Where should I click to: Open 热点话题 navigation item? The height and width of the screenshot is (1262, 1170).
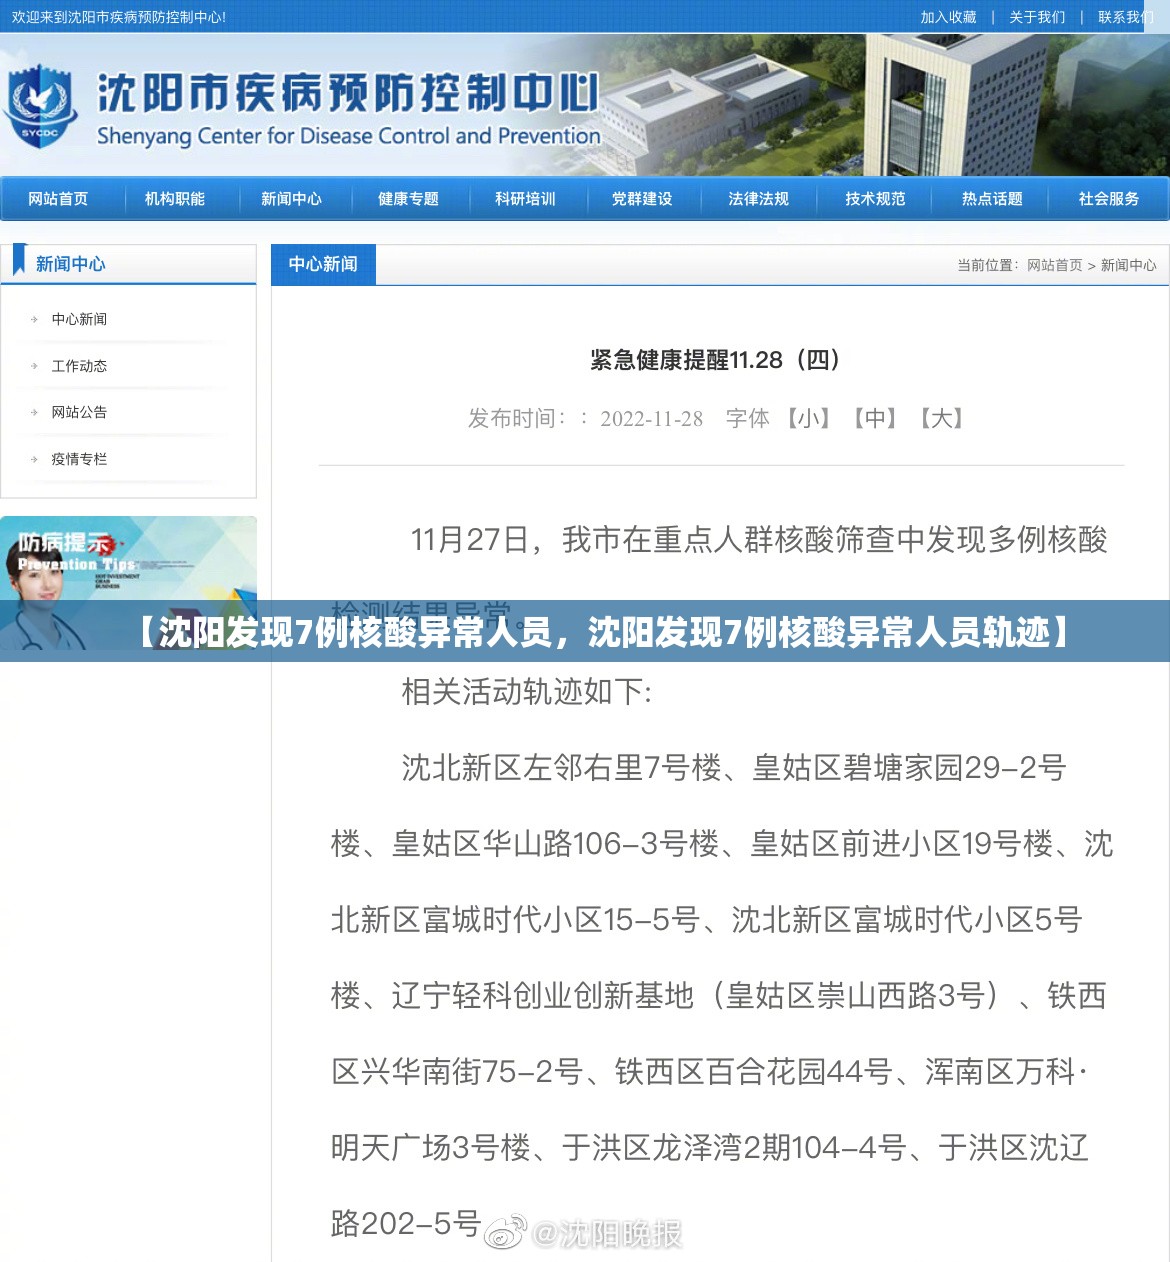click(992, 199)
